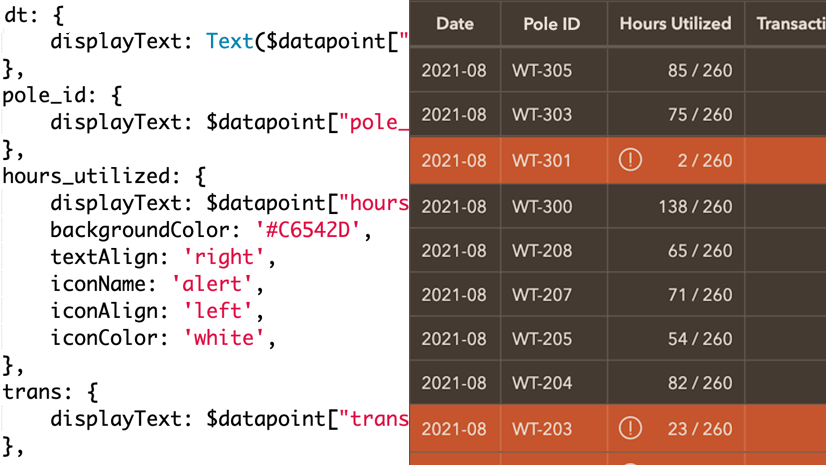The image size is (826, 465).
Task: Select the WT-305 pole ID cell
Action: 542,70
